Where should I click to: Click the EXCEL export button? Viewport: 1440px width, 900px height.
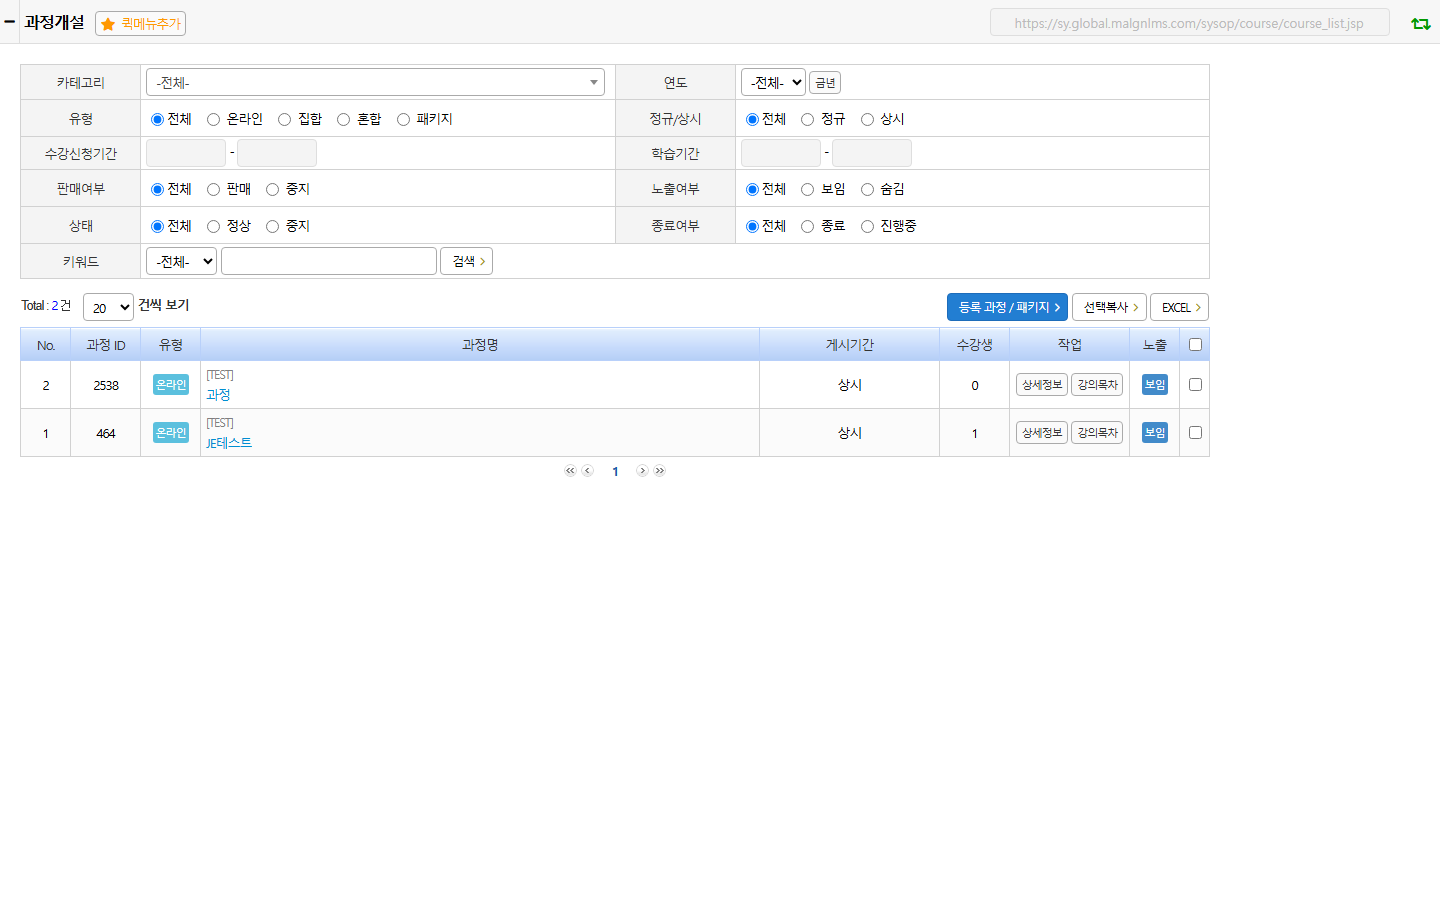(x=1179, y=307)
